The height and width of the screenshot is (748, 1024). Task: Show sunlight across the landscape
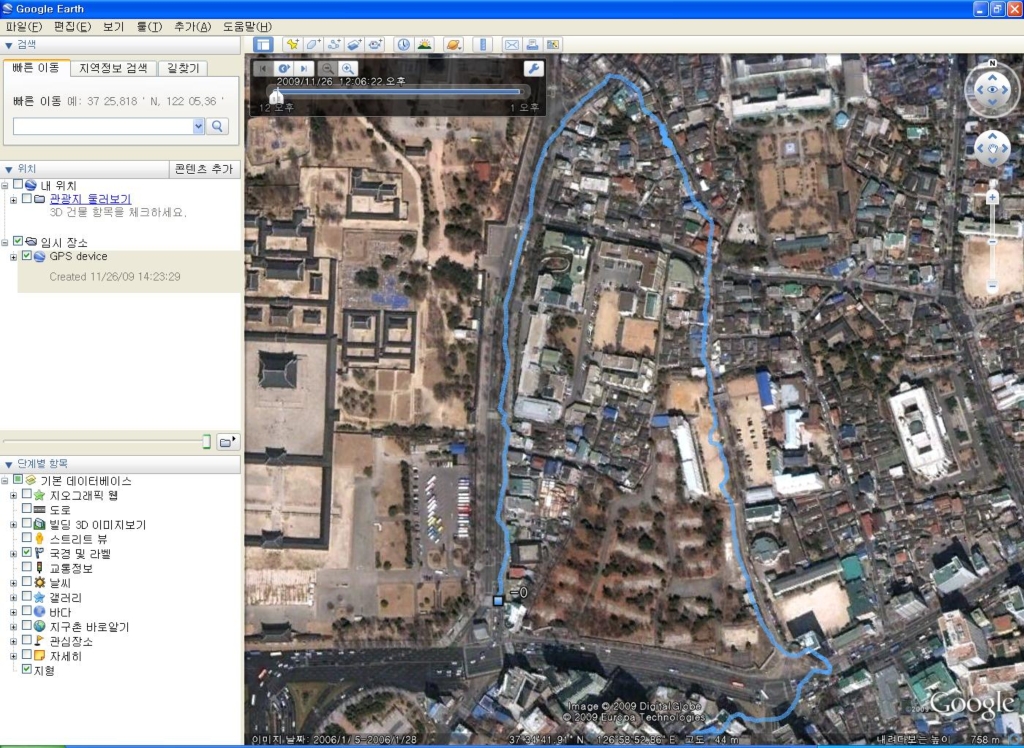click(424, 44)
